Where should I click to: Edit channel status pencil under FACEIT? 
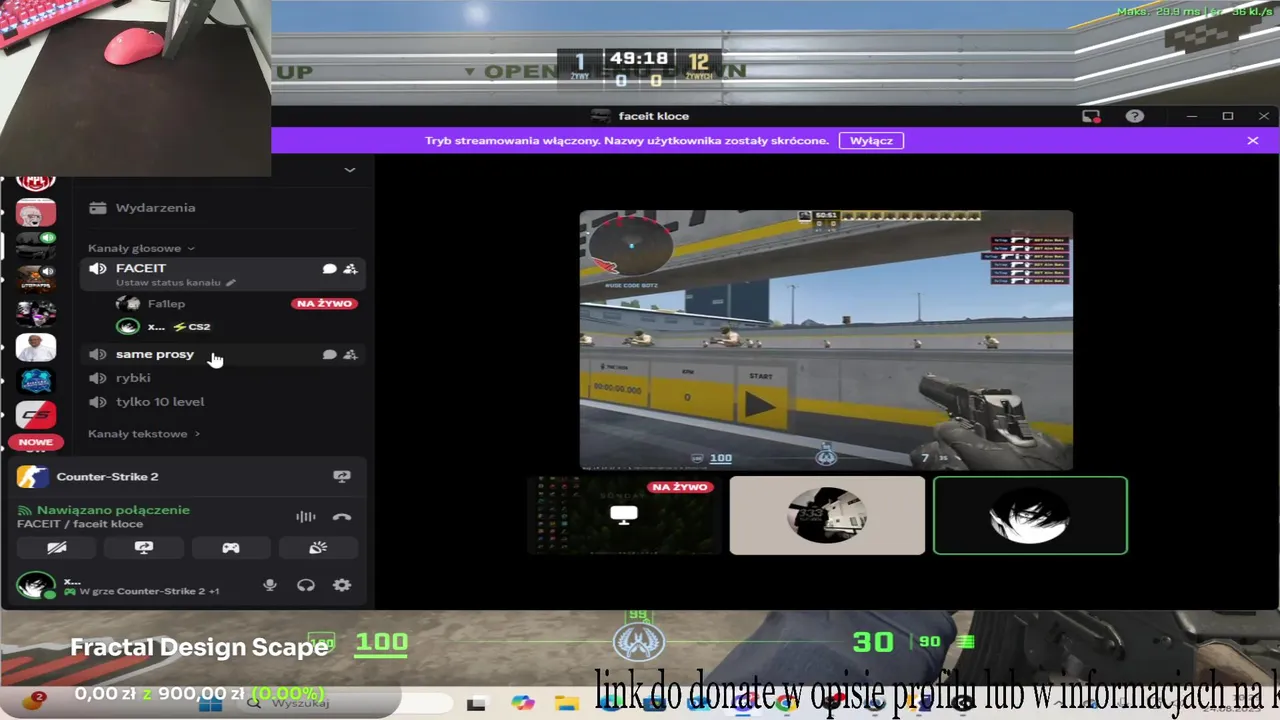tap(231, 283)
